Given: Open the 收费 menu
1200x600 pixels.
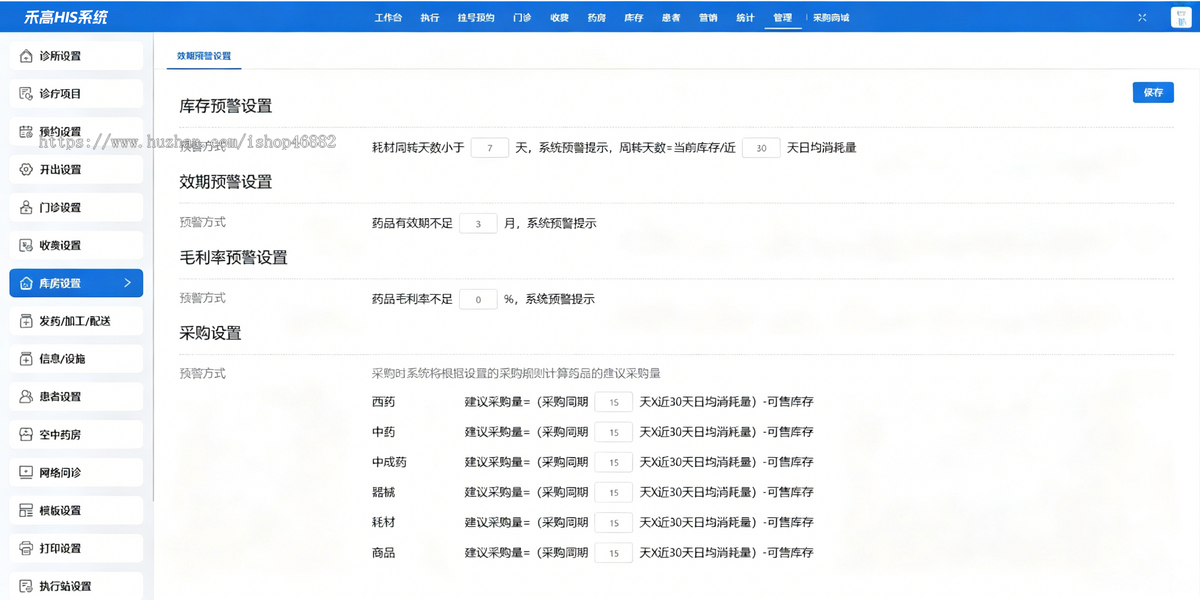Looking at the screenshot, I should coord(559,18).
